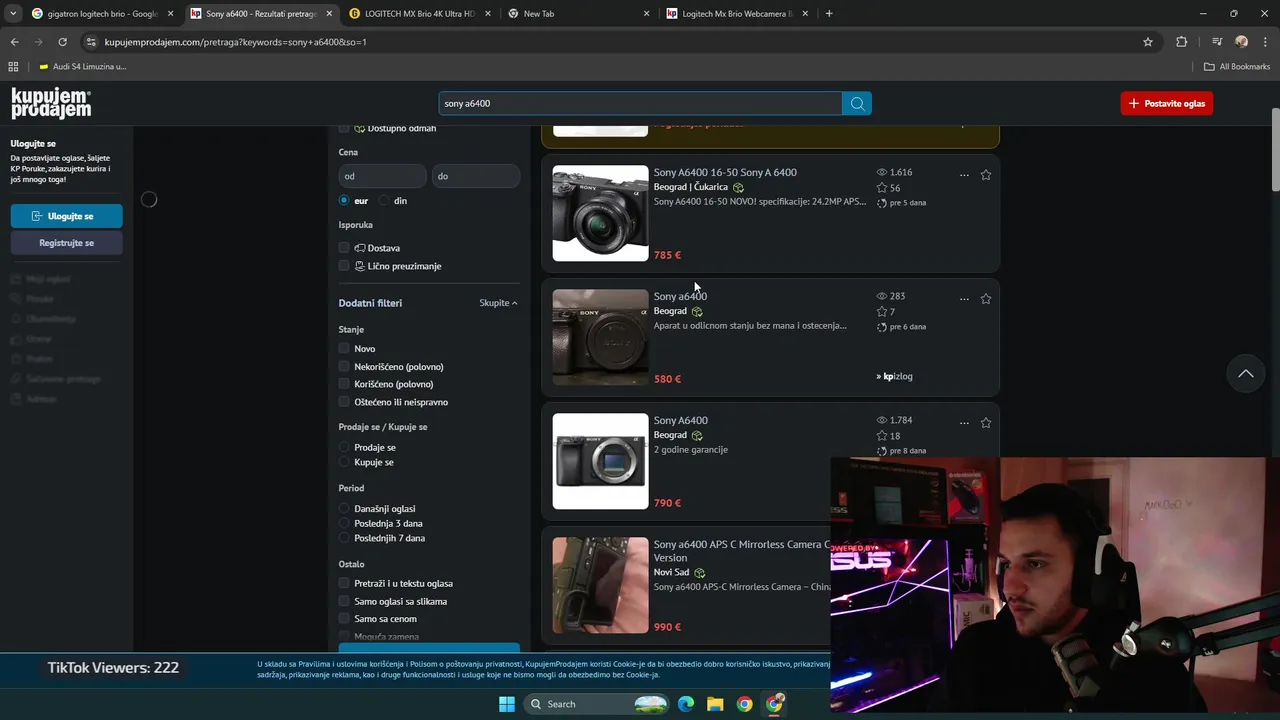Select the Kupuje se radio option
Viewport: 1280px width, 720px height.
[344, 462]
